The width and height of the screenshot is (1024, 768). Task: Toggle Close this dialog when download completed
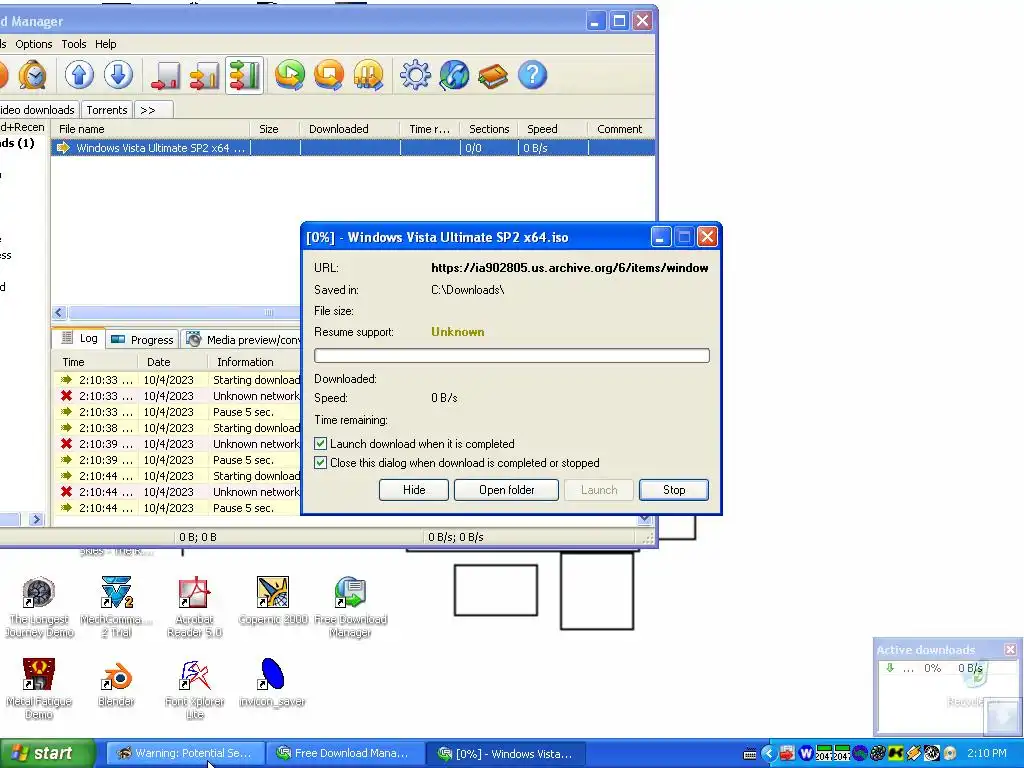click(x=321, y=463)
